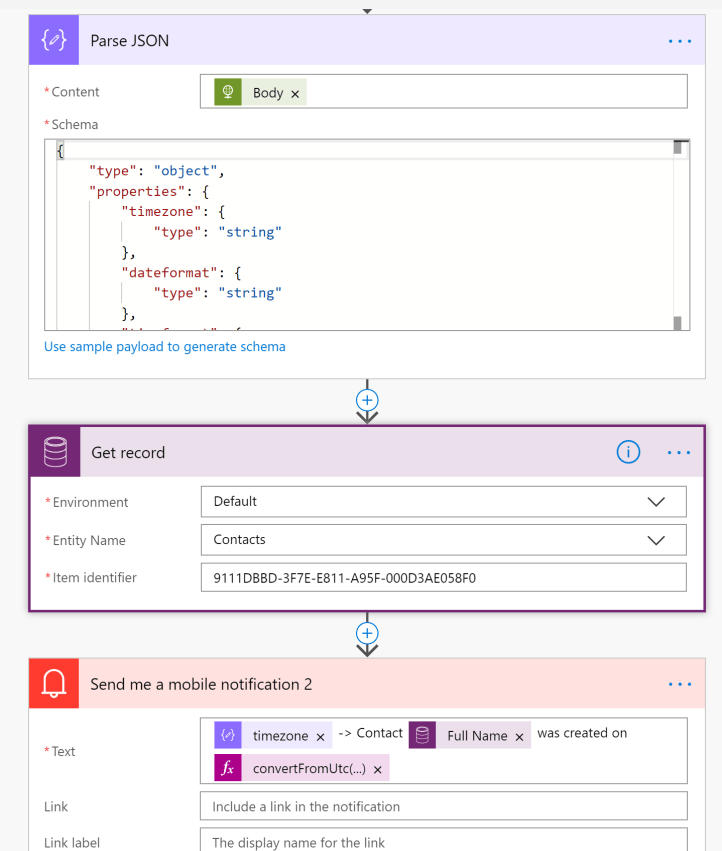Click the Link input field
This screenshot has width=722, height=851.
click(443, 806)
